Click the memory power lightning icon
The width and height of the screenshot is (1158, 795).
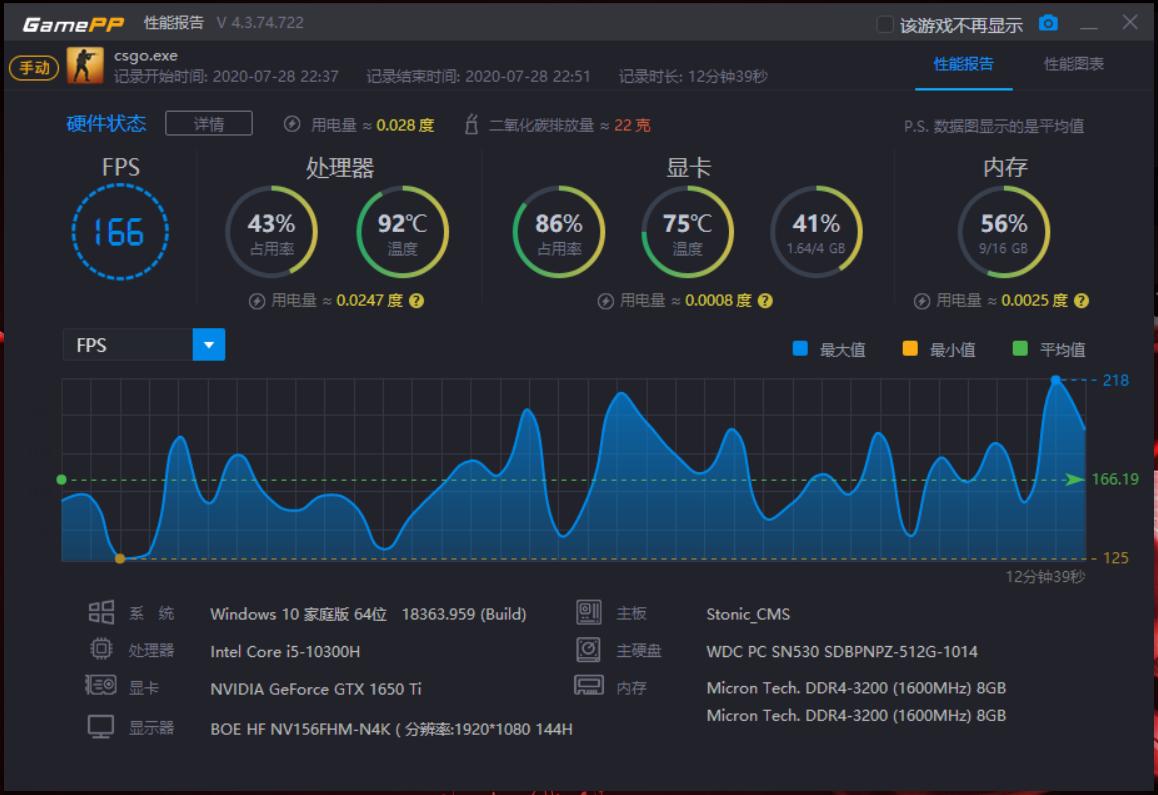[922, 301]
